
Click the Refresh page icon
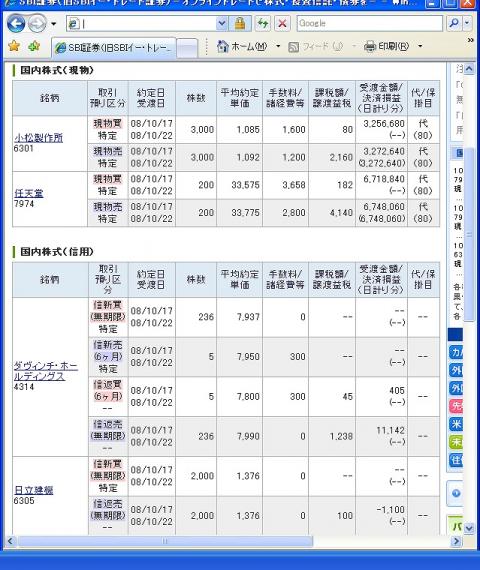263,24
